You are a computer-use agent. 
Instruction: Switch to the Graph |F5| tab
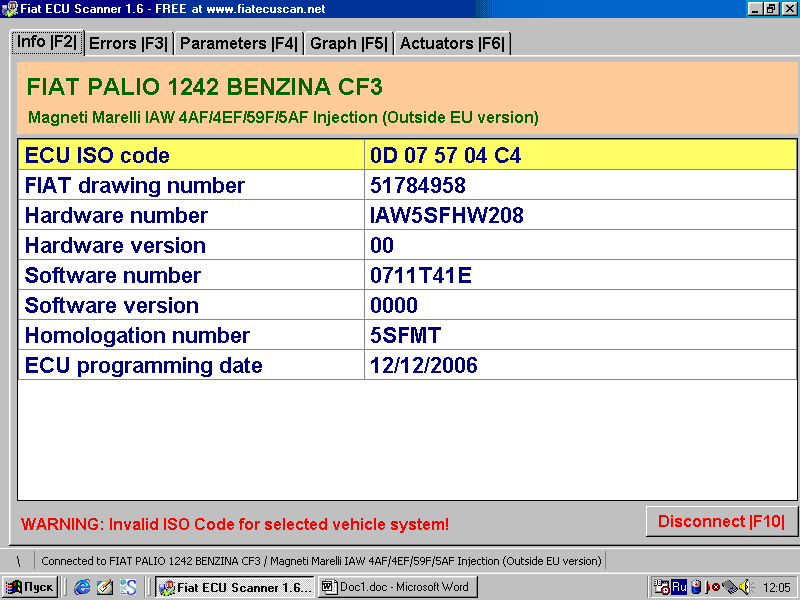349,43
